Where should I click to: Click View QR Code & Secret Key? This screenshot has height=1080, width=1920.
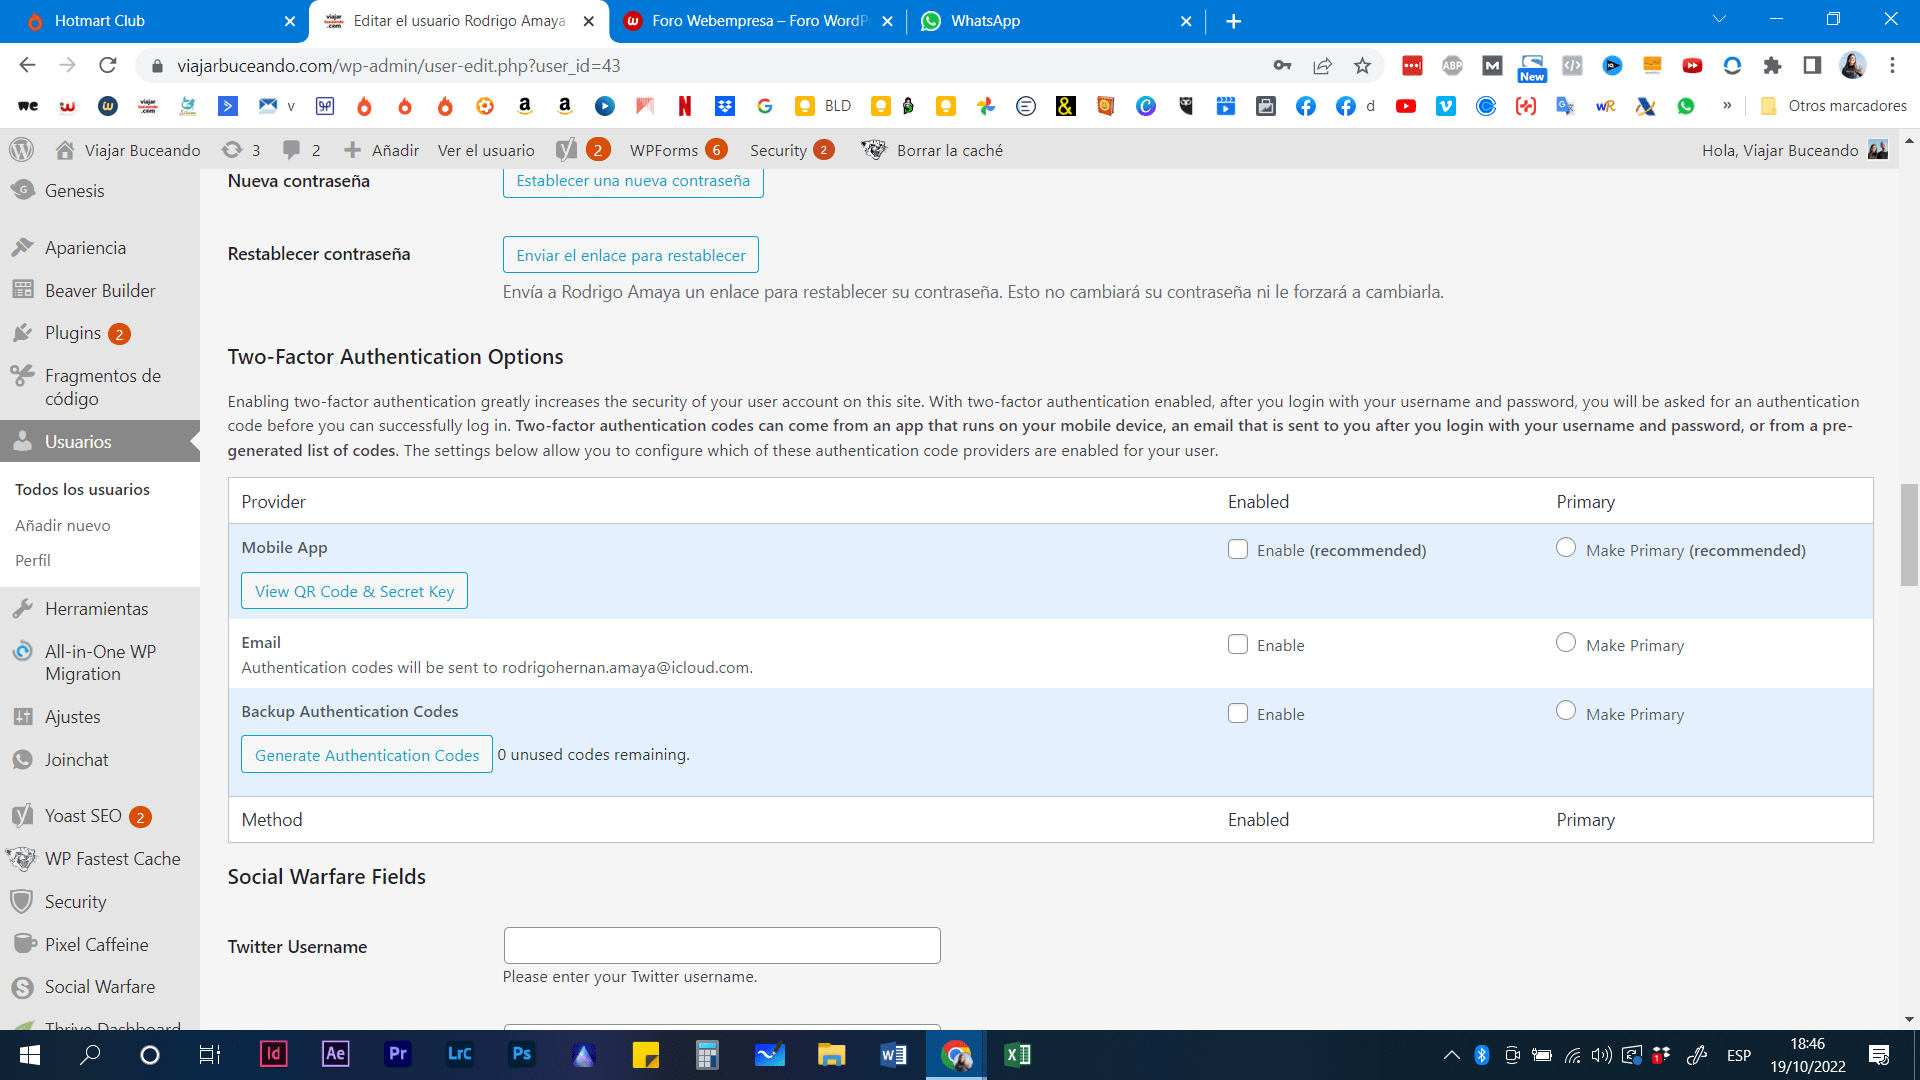click(354, 591)
